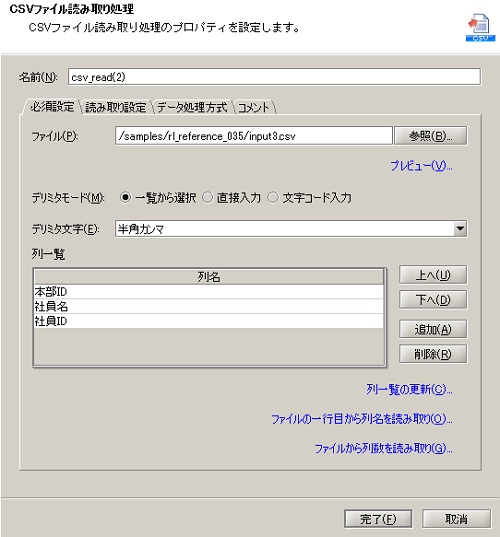
Task: Click the CSV file icon in header
Action: point(480,27)
